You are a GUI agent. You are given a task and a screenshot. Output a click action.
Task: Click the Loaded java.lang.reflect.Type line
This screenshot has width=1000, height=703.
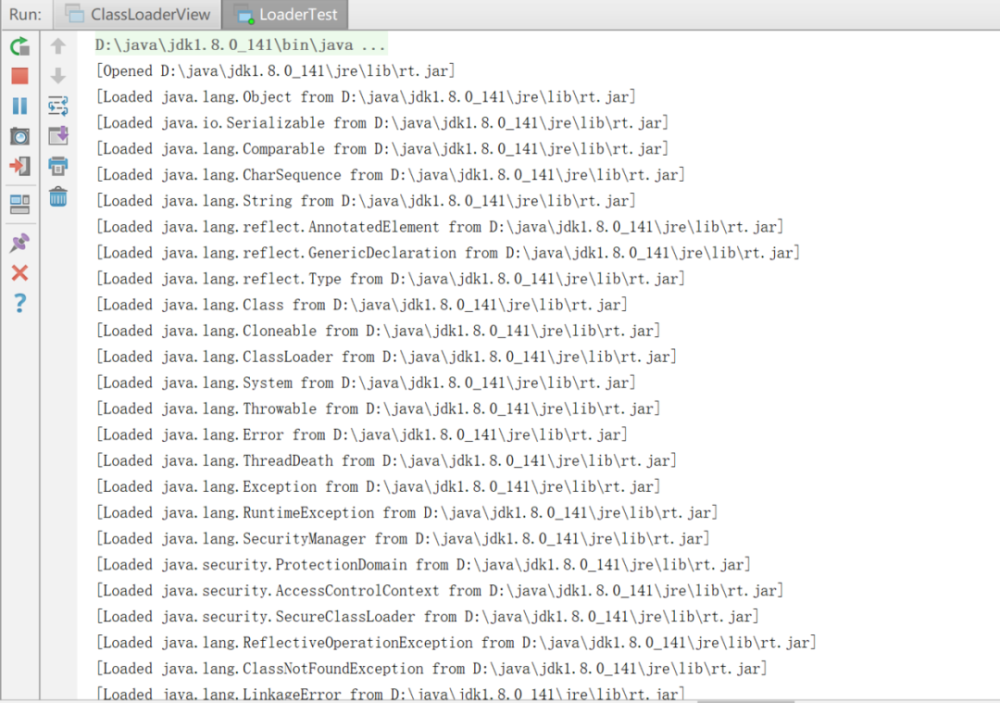pyautogui.click(x=390, y=279)
